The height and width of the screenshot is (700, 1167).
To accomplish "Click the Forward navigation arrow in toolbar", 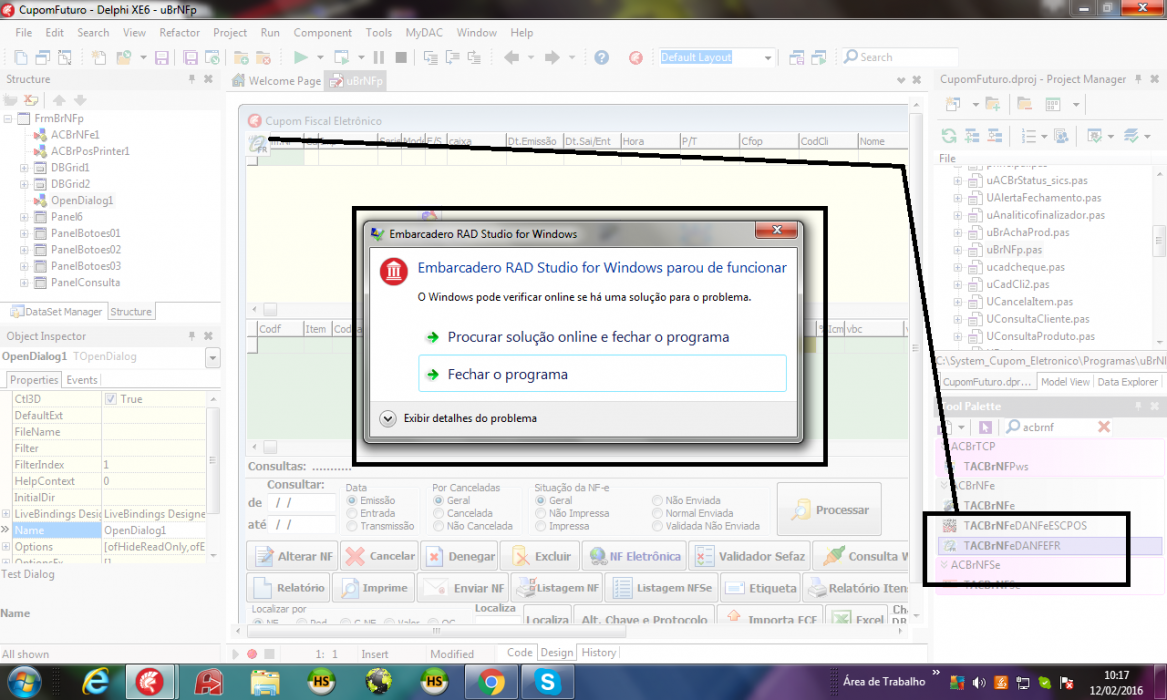I will [x=552, y=57].
